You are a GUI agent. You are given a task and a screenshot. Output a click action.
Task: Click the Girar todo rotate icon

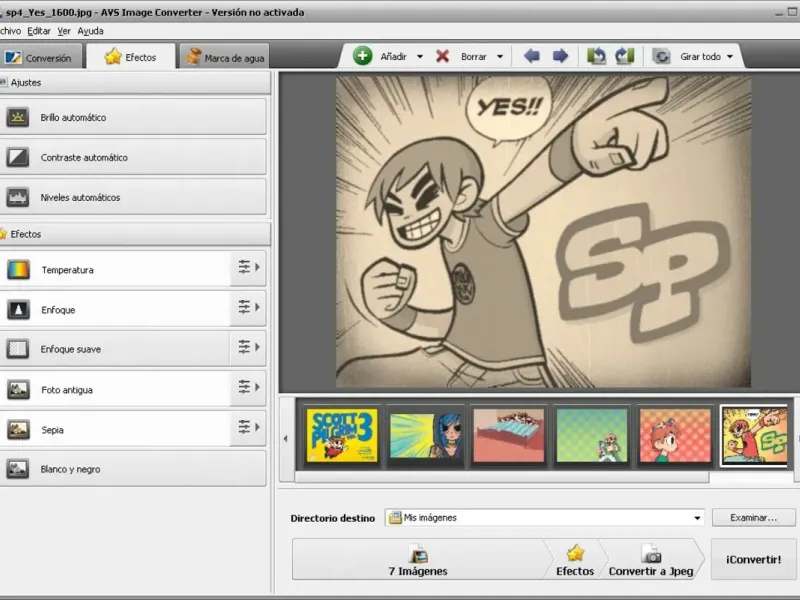[661, 56]
